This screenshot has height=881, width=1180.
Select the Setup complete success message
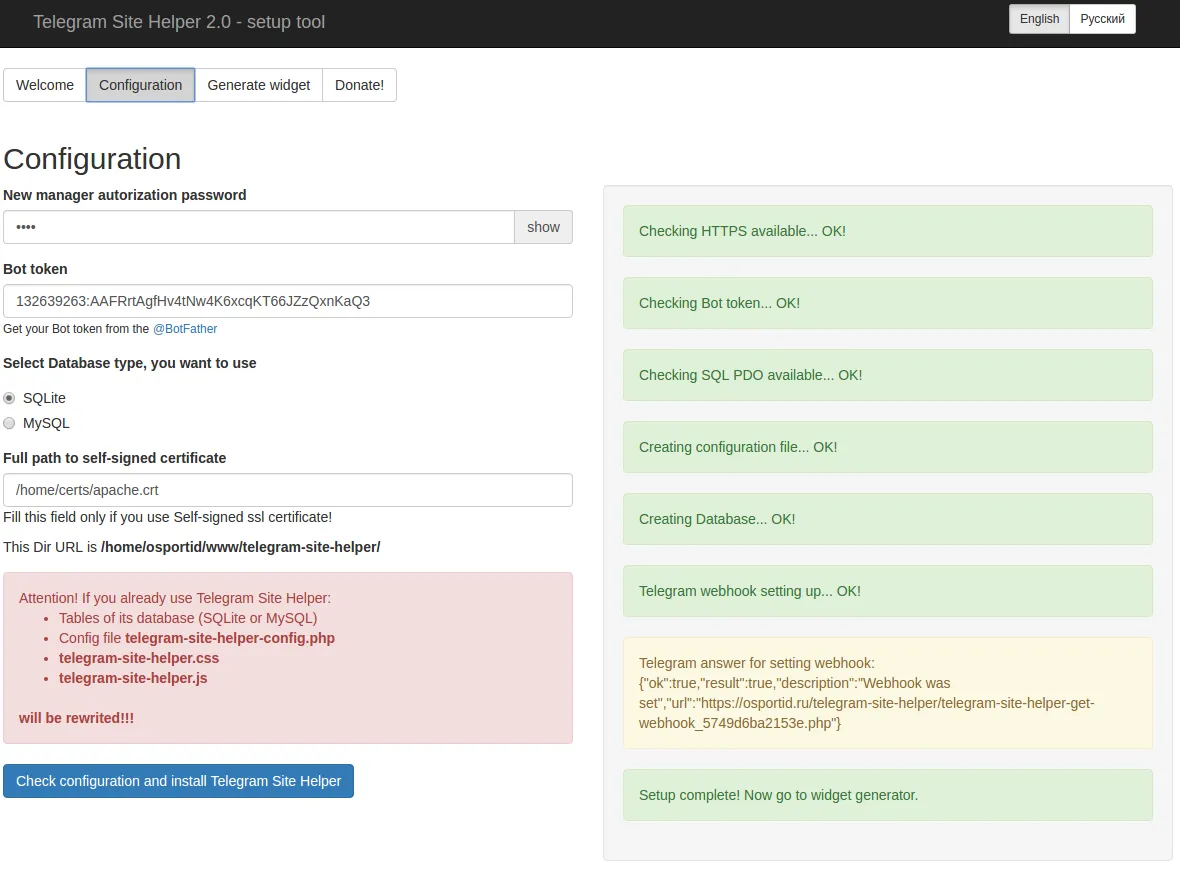click(x=886, y=795)
